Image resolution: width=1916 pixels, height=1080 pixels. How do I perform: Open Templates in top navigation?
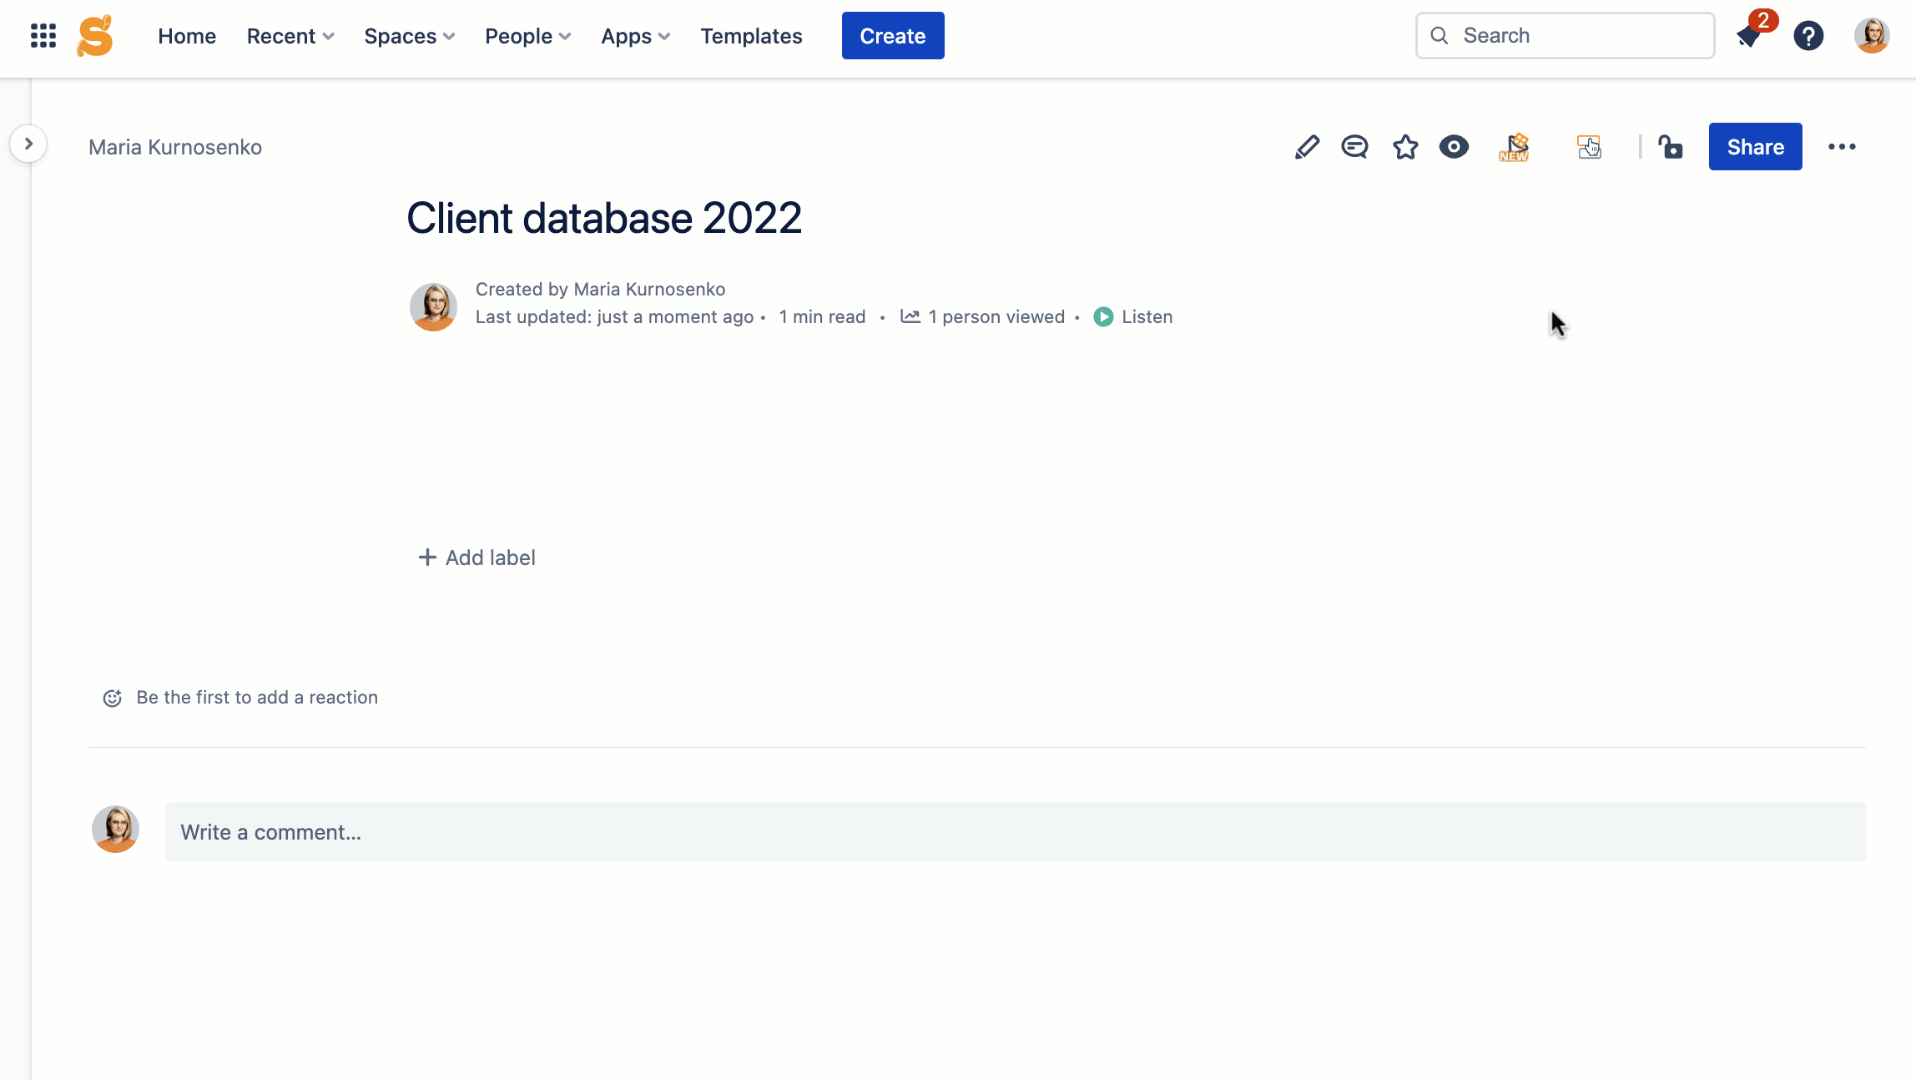[x=751, y=36]
